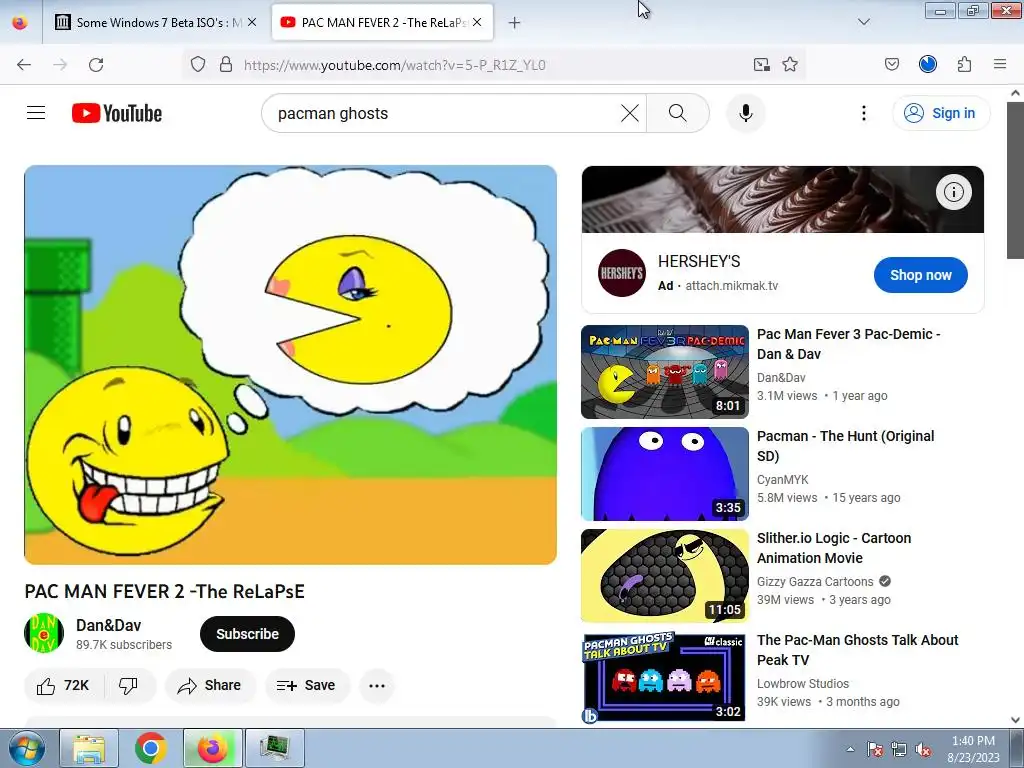
Task: Toggle picture-in-picture icon in the address bar
Action: (x=761, y=64)
